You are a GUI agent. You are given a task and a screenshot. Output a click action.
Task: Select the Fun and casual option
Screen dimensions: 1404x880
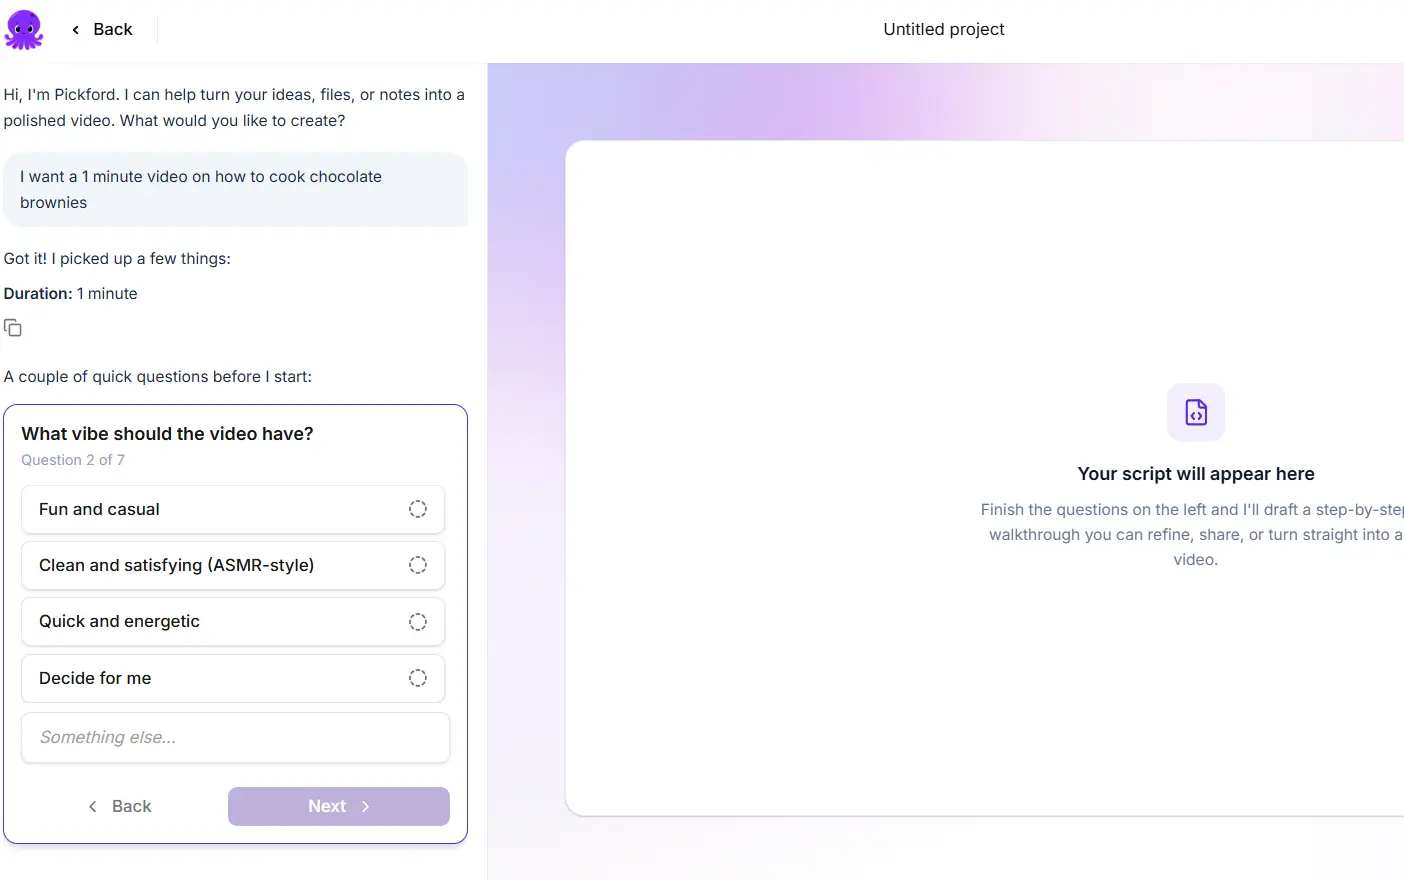[x=233, y=510]
